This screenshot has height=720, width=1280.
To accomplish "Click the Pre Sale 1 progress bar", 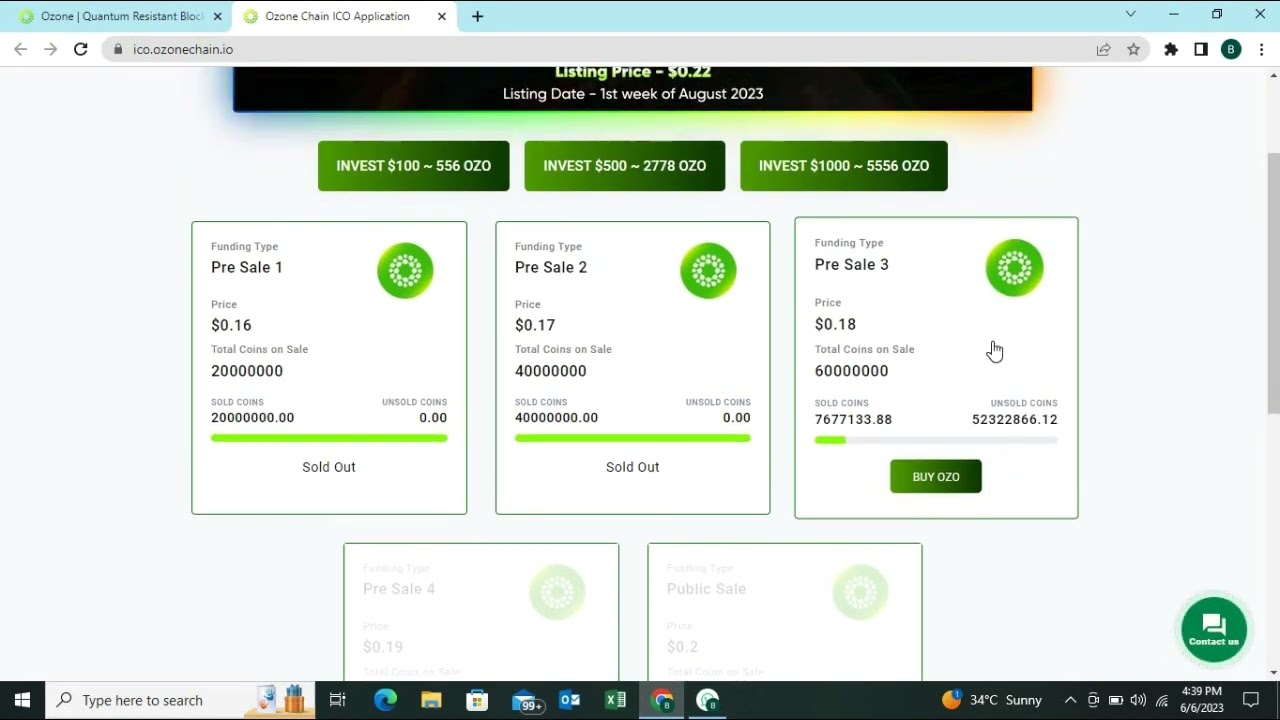I will tap(329, 438).
